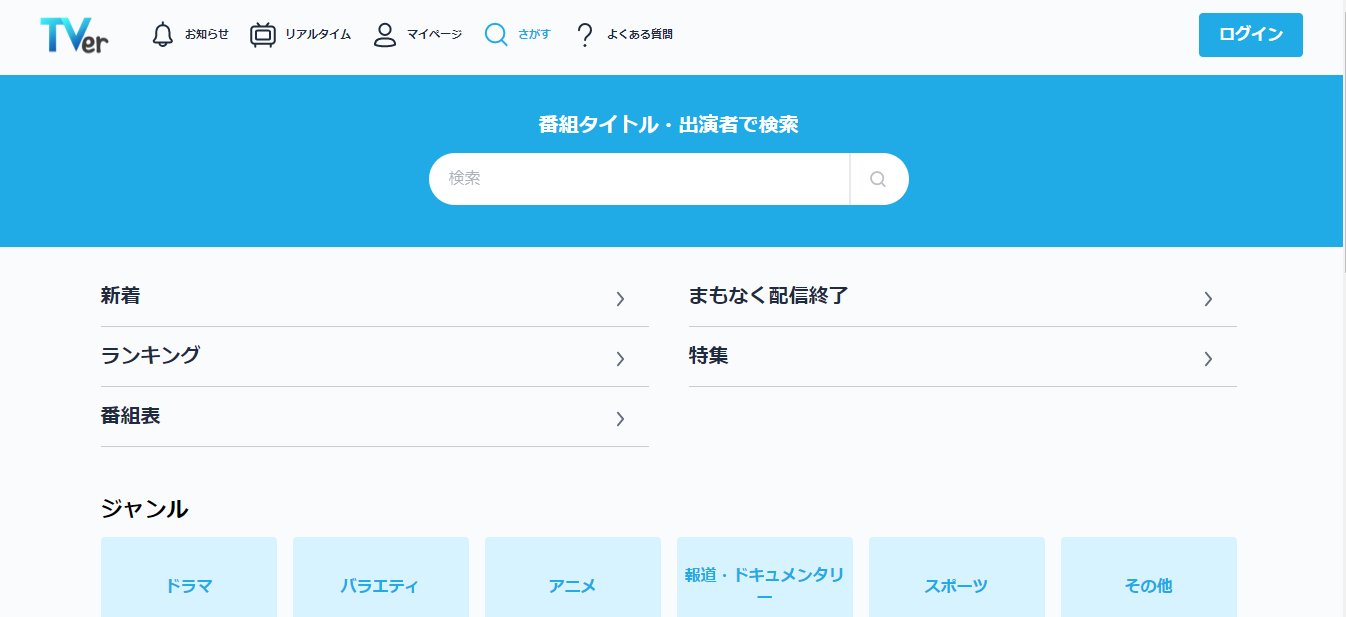Expand the 番組表 row chevron
The image size is (1346, 617).
click(620, 418)
